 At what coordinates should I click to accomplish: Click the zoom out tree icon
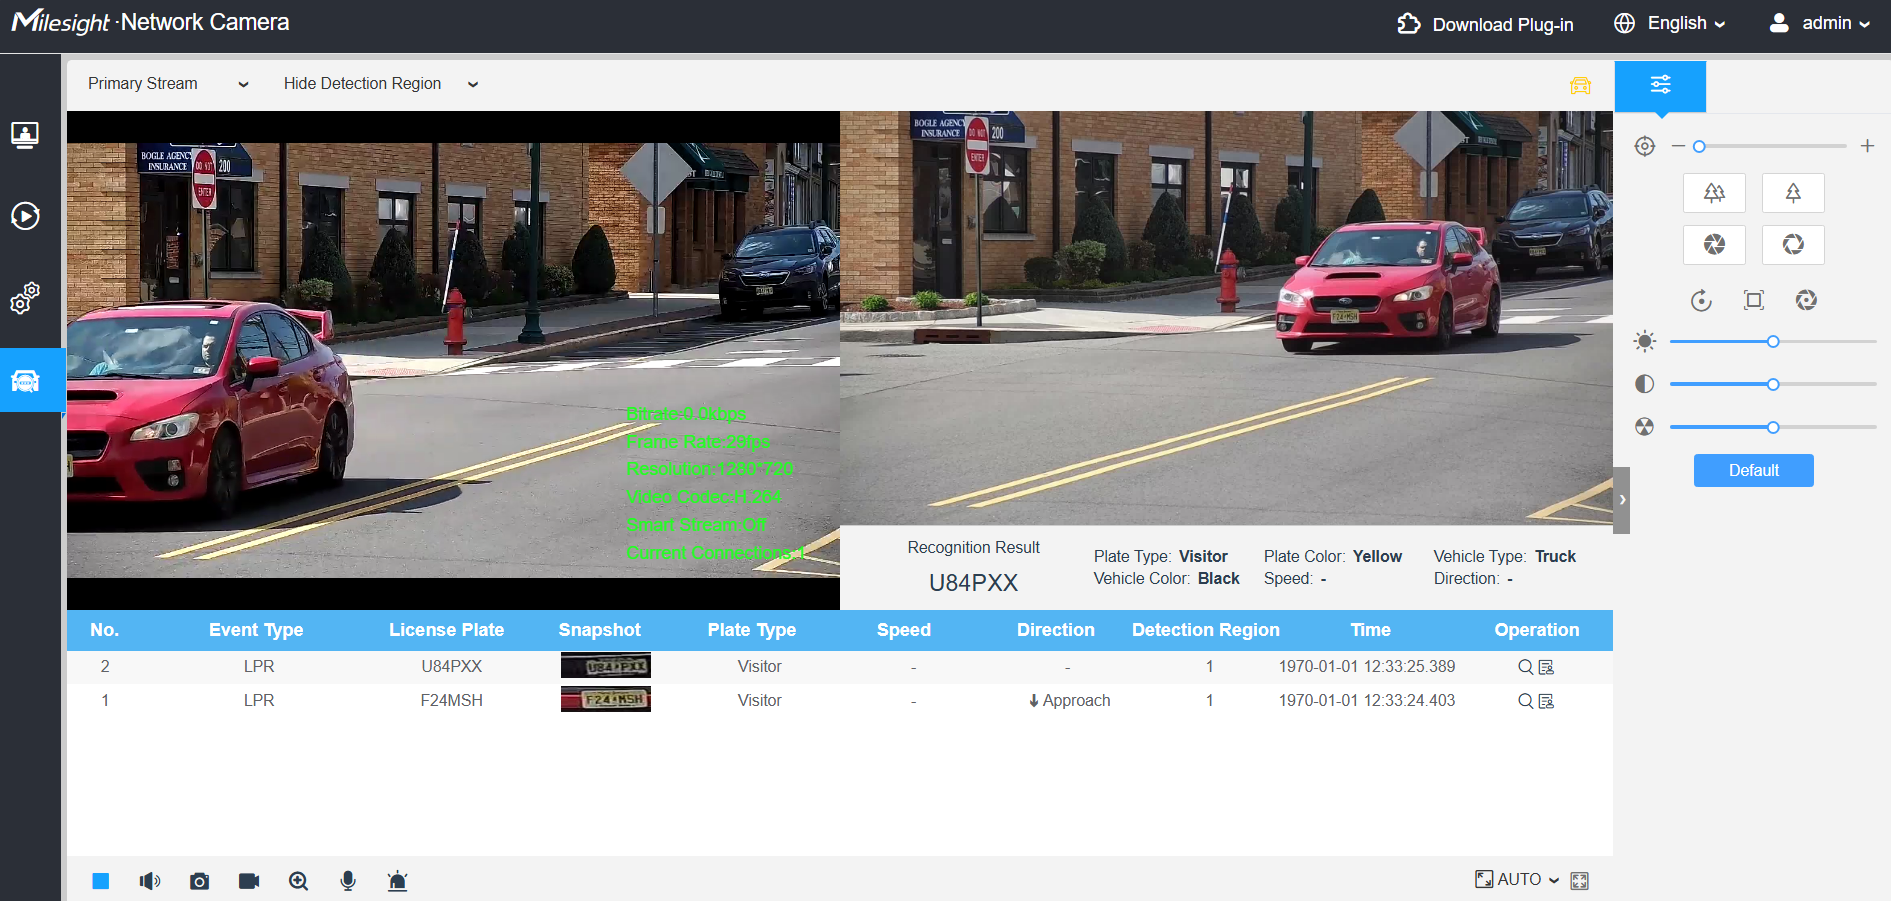1714,193
